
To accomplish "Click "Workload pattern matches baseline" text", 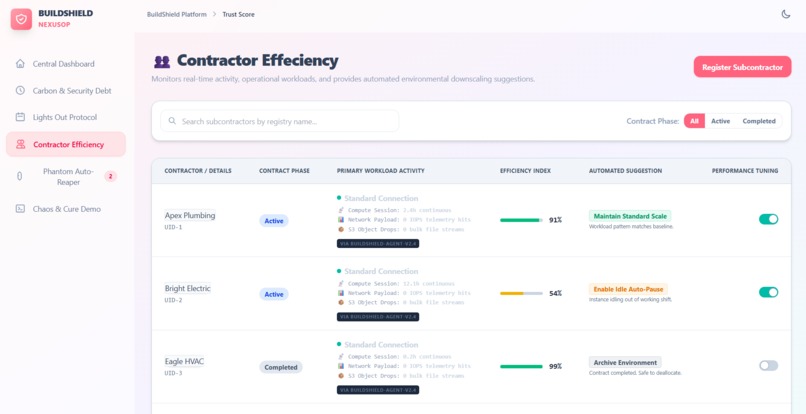I will [x=631, y=226].
